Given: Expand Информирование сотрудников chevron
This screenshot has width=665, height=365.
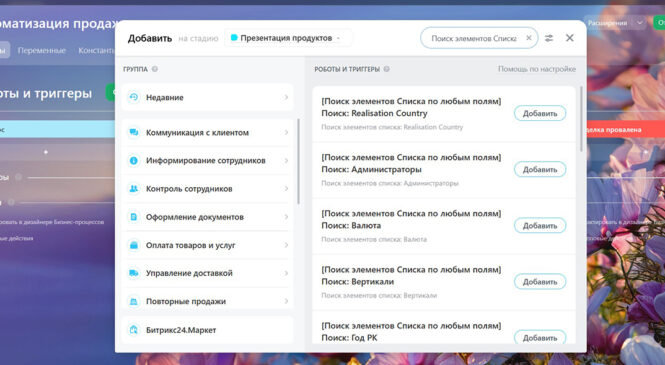Looking at the screenshot, I should click(x=286, y=161).
